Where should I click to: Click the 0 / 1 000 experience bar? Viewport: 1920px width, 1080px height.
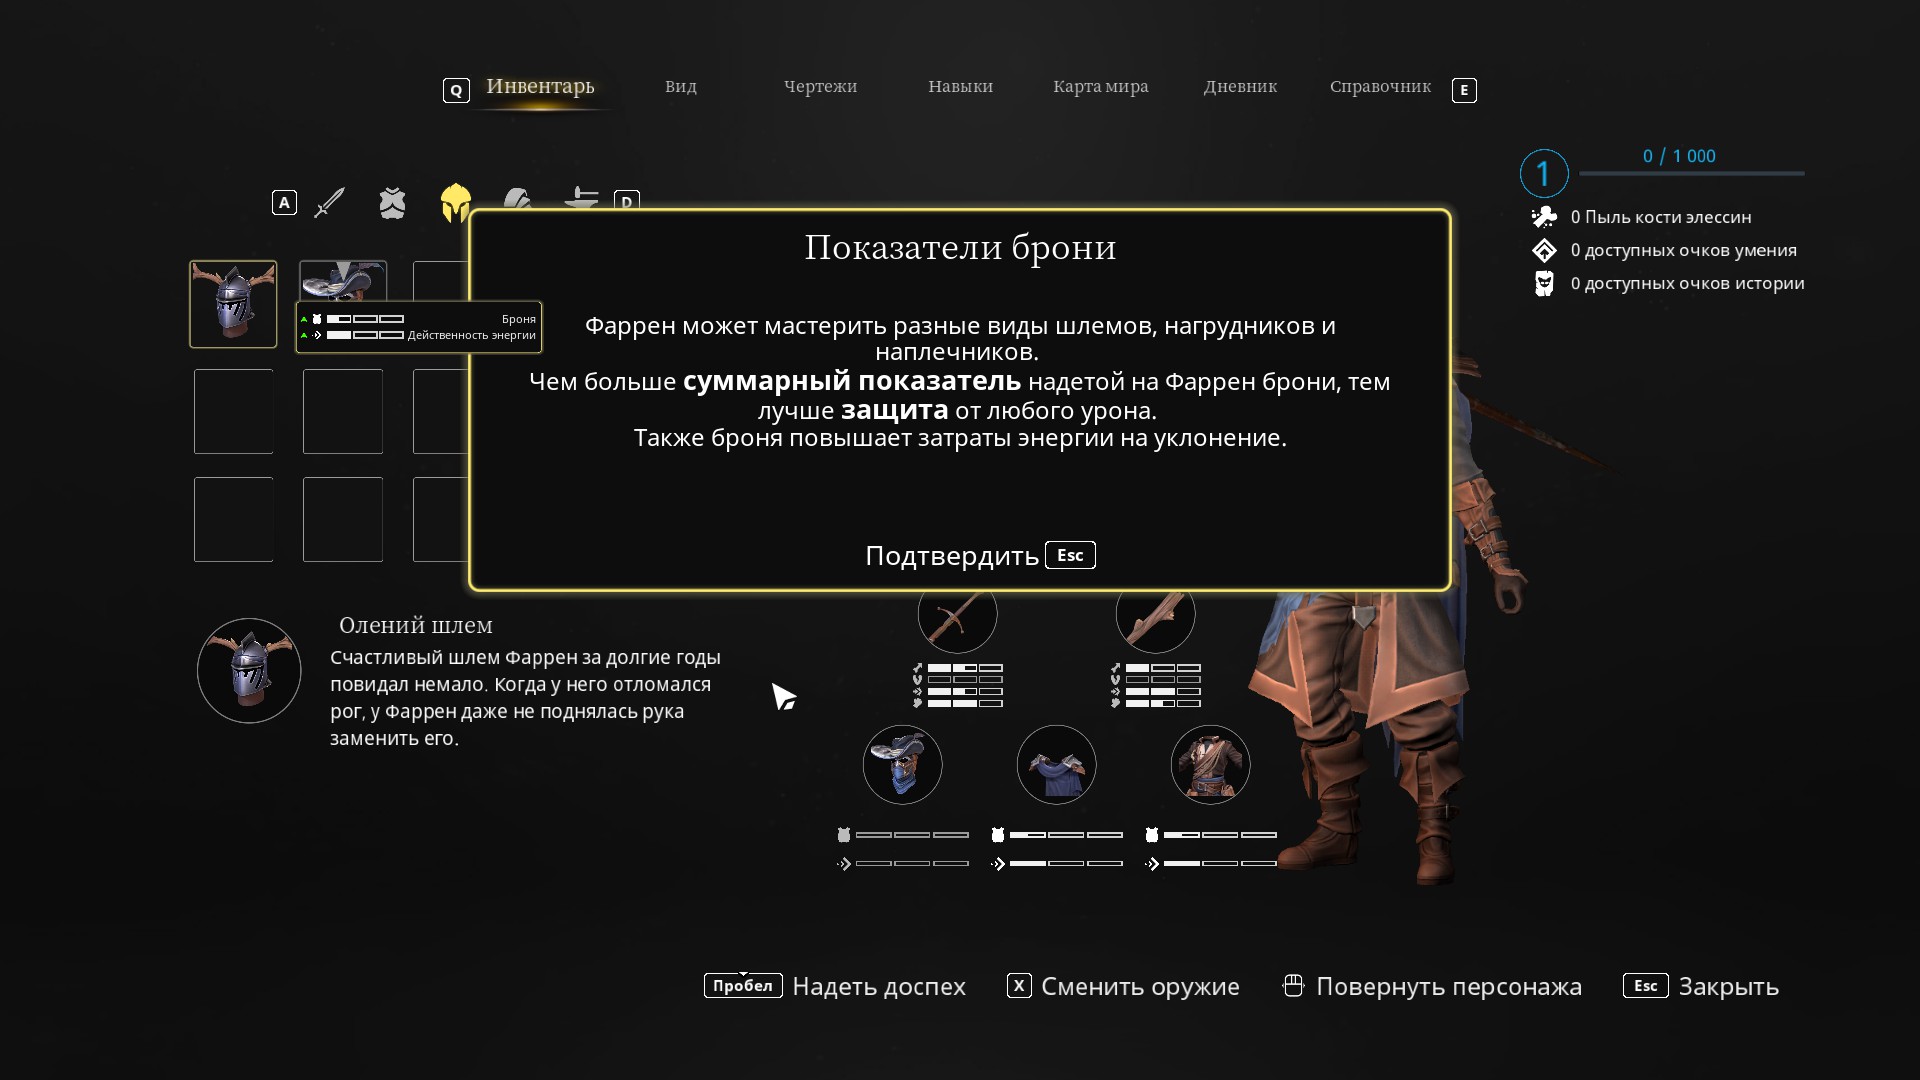coord(1692,174)
